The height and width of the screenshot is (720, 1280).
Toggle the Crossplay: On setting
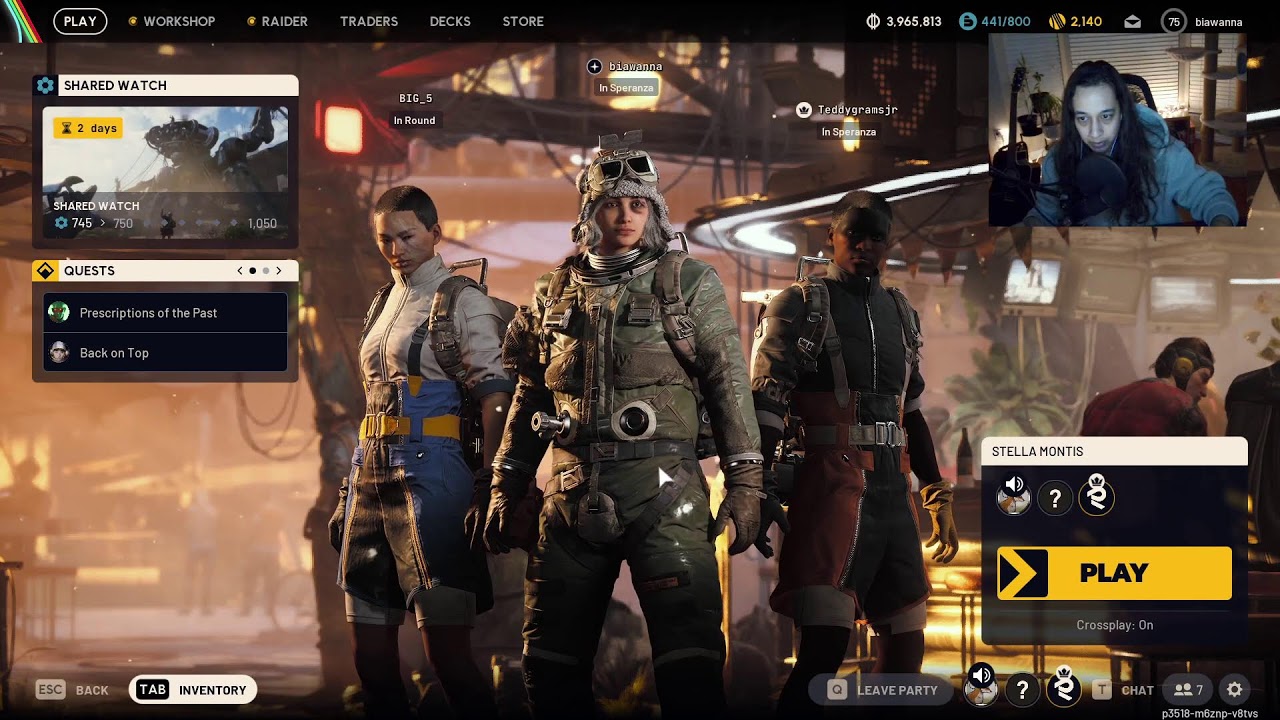tap(1115, 625)
